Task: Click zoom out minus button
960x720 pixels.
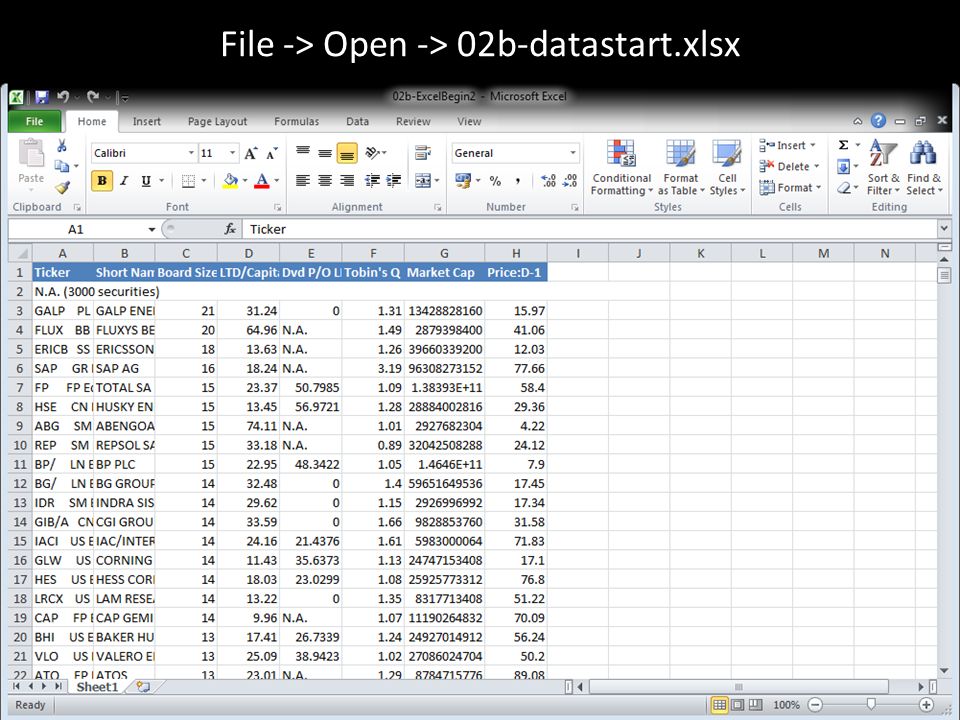Action: [816, 705]
